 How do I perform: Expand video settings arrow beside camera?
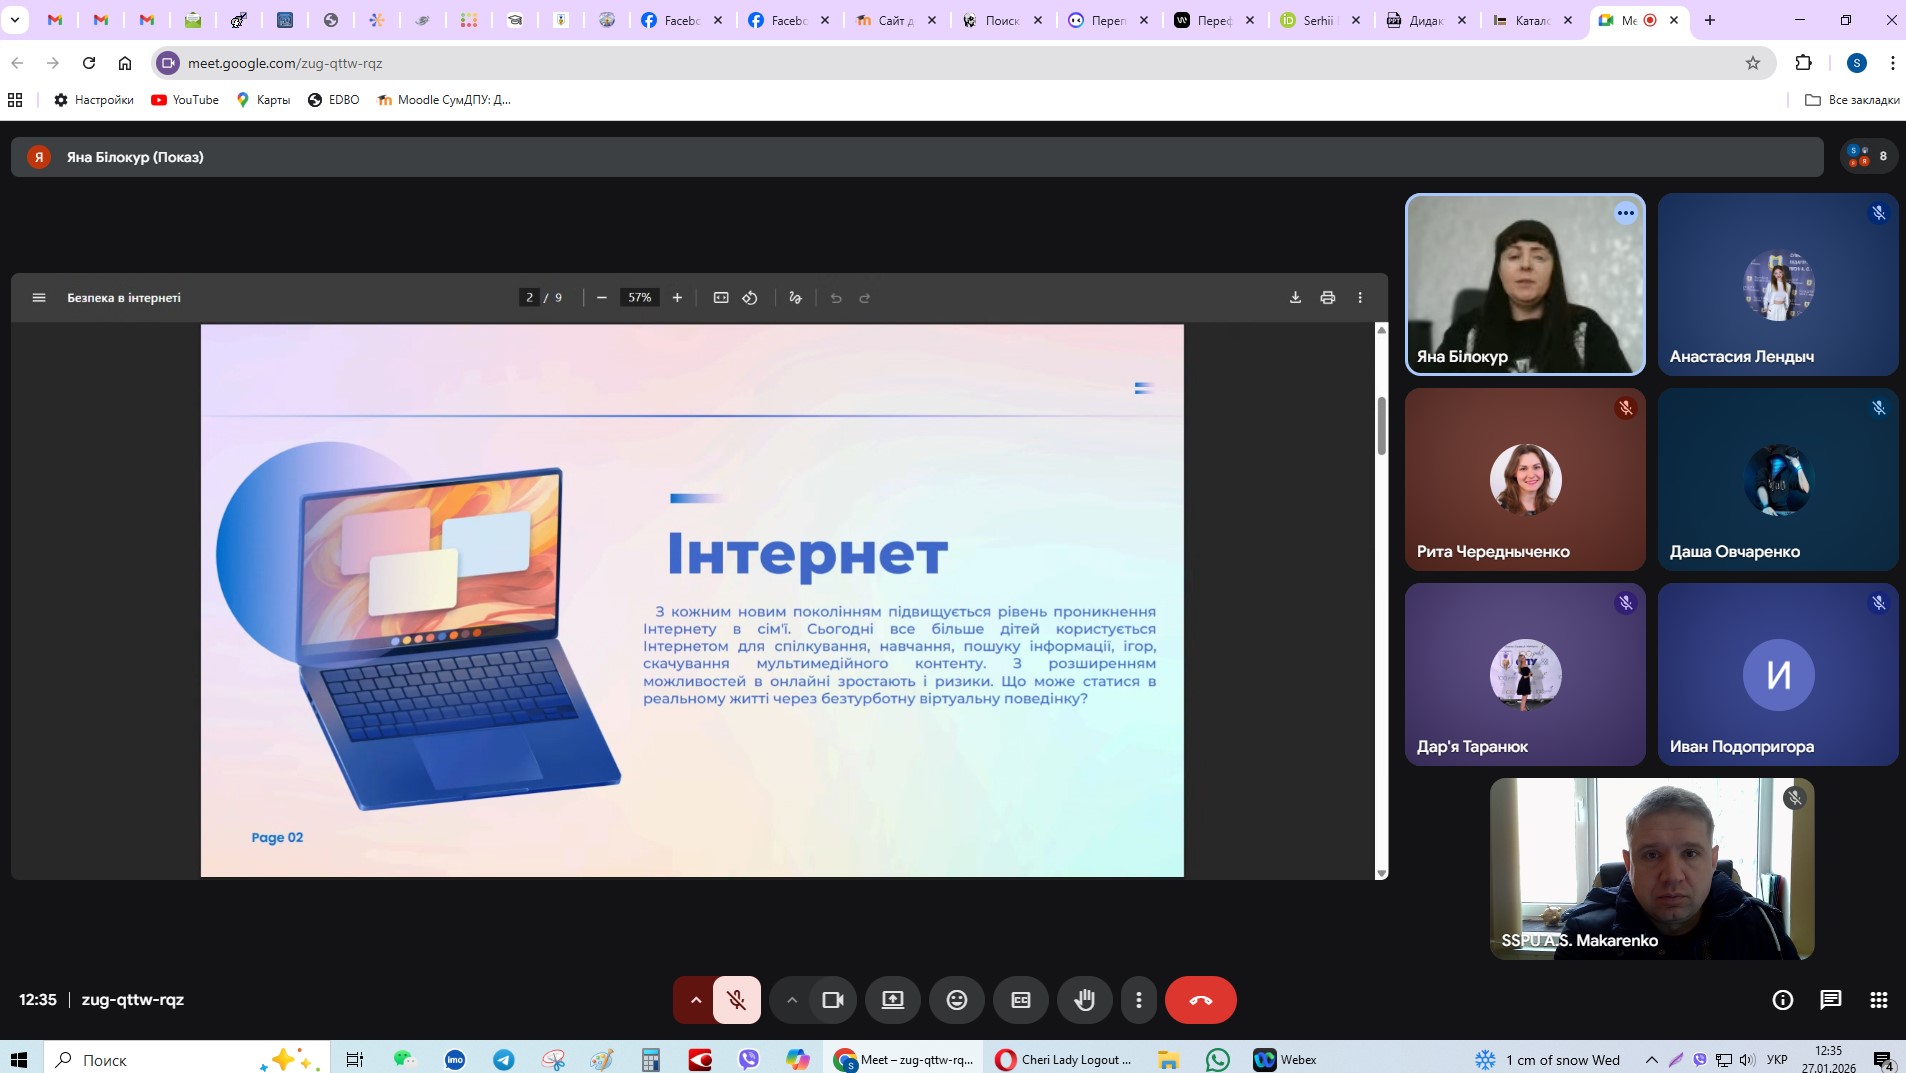click(791, 1000)
